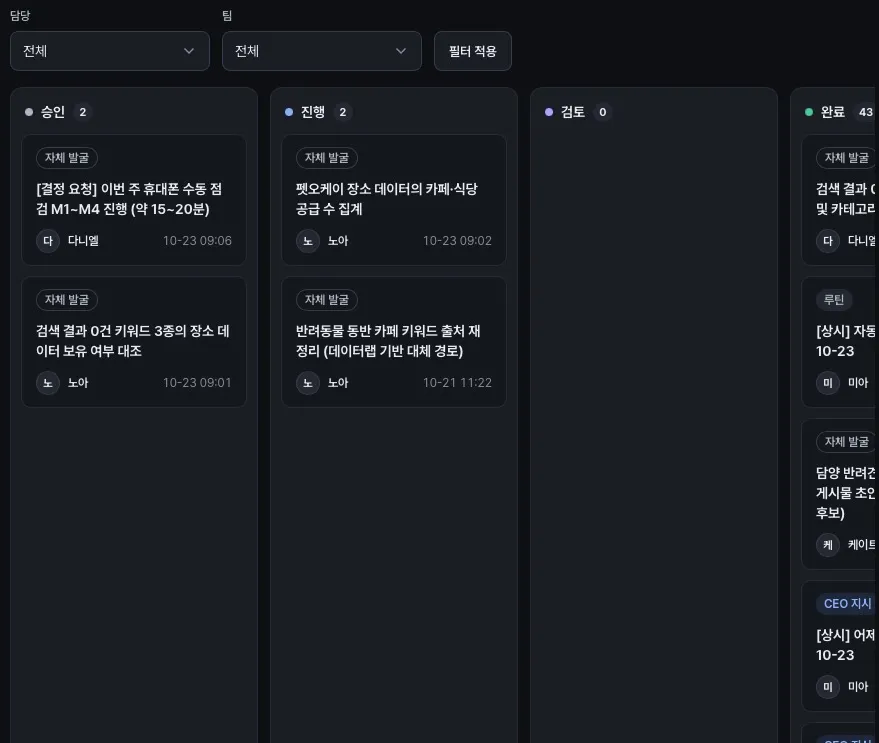Click the 루틴 tag in the 완료 column
Viewport: 879px width, 743px height.
834,300
